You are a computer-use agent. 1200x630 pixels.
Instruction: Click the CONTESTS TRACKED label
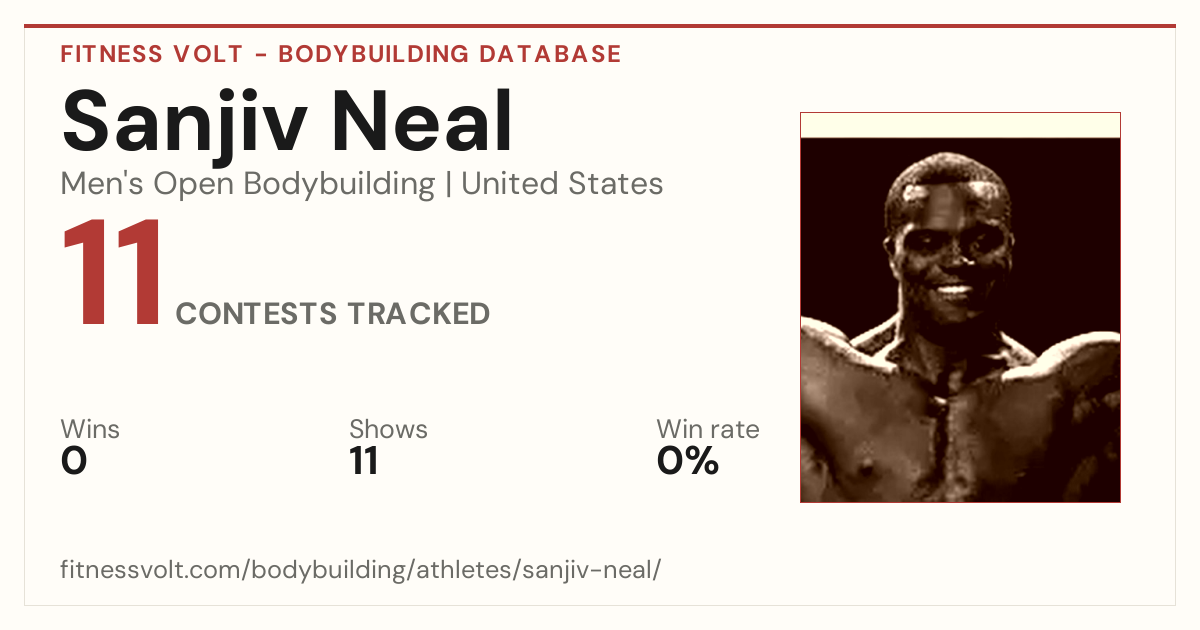(x=333, y=314)
